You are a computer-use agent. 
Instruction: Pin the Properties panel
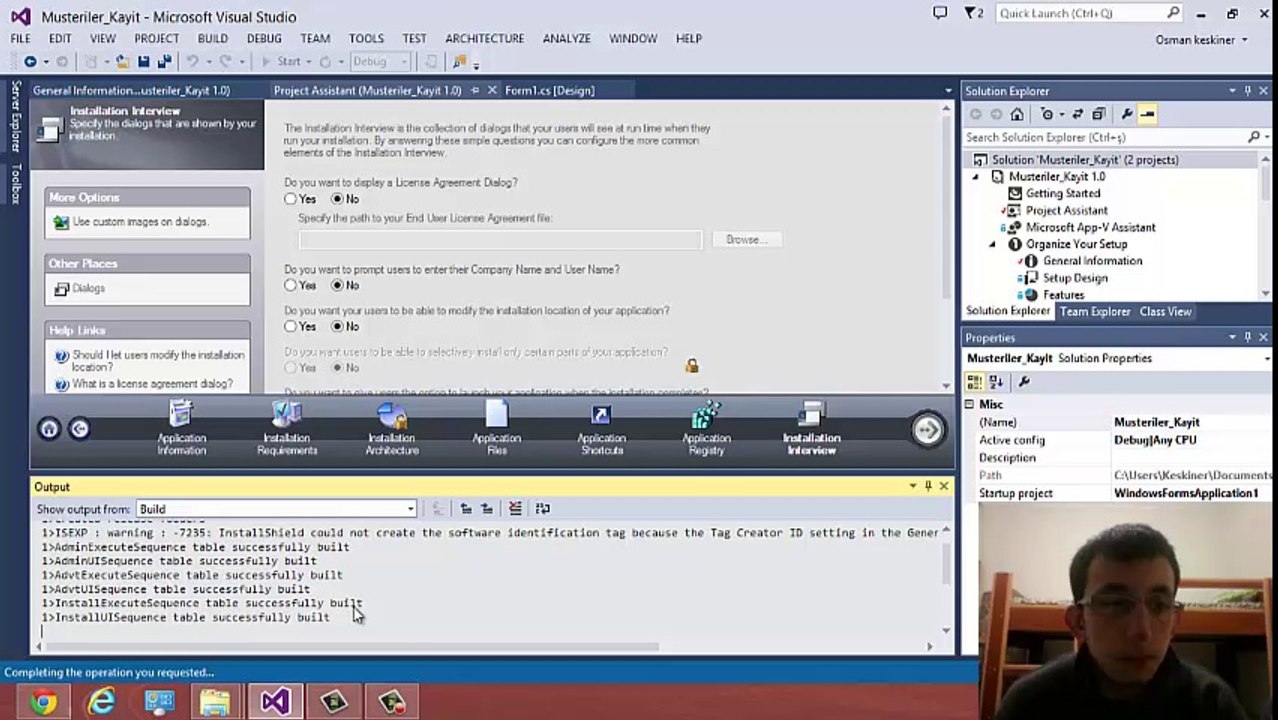pos(1247,338)
